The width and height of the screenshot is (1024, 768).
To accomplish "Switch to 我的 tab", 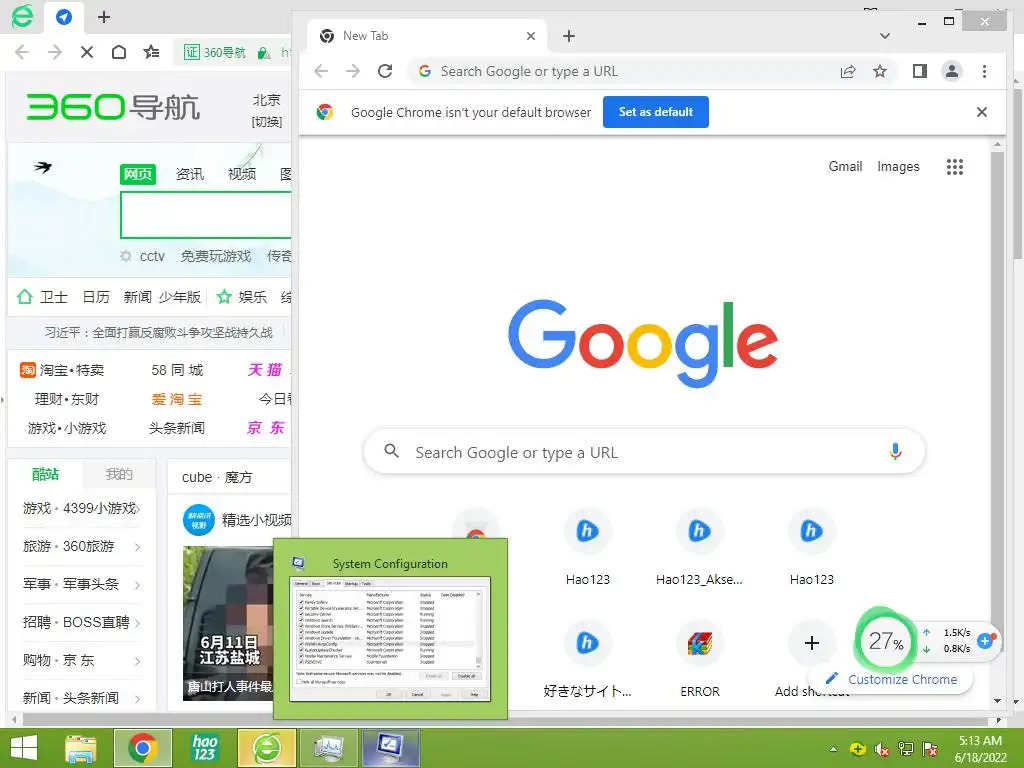I will coord(119,474).
